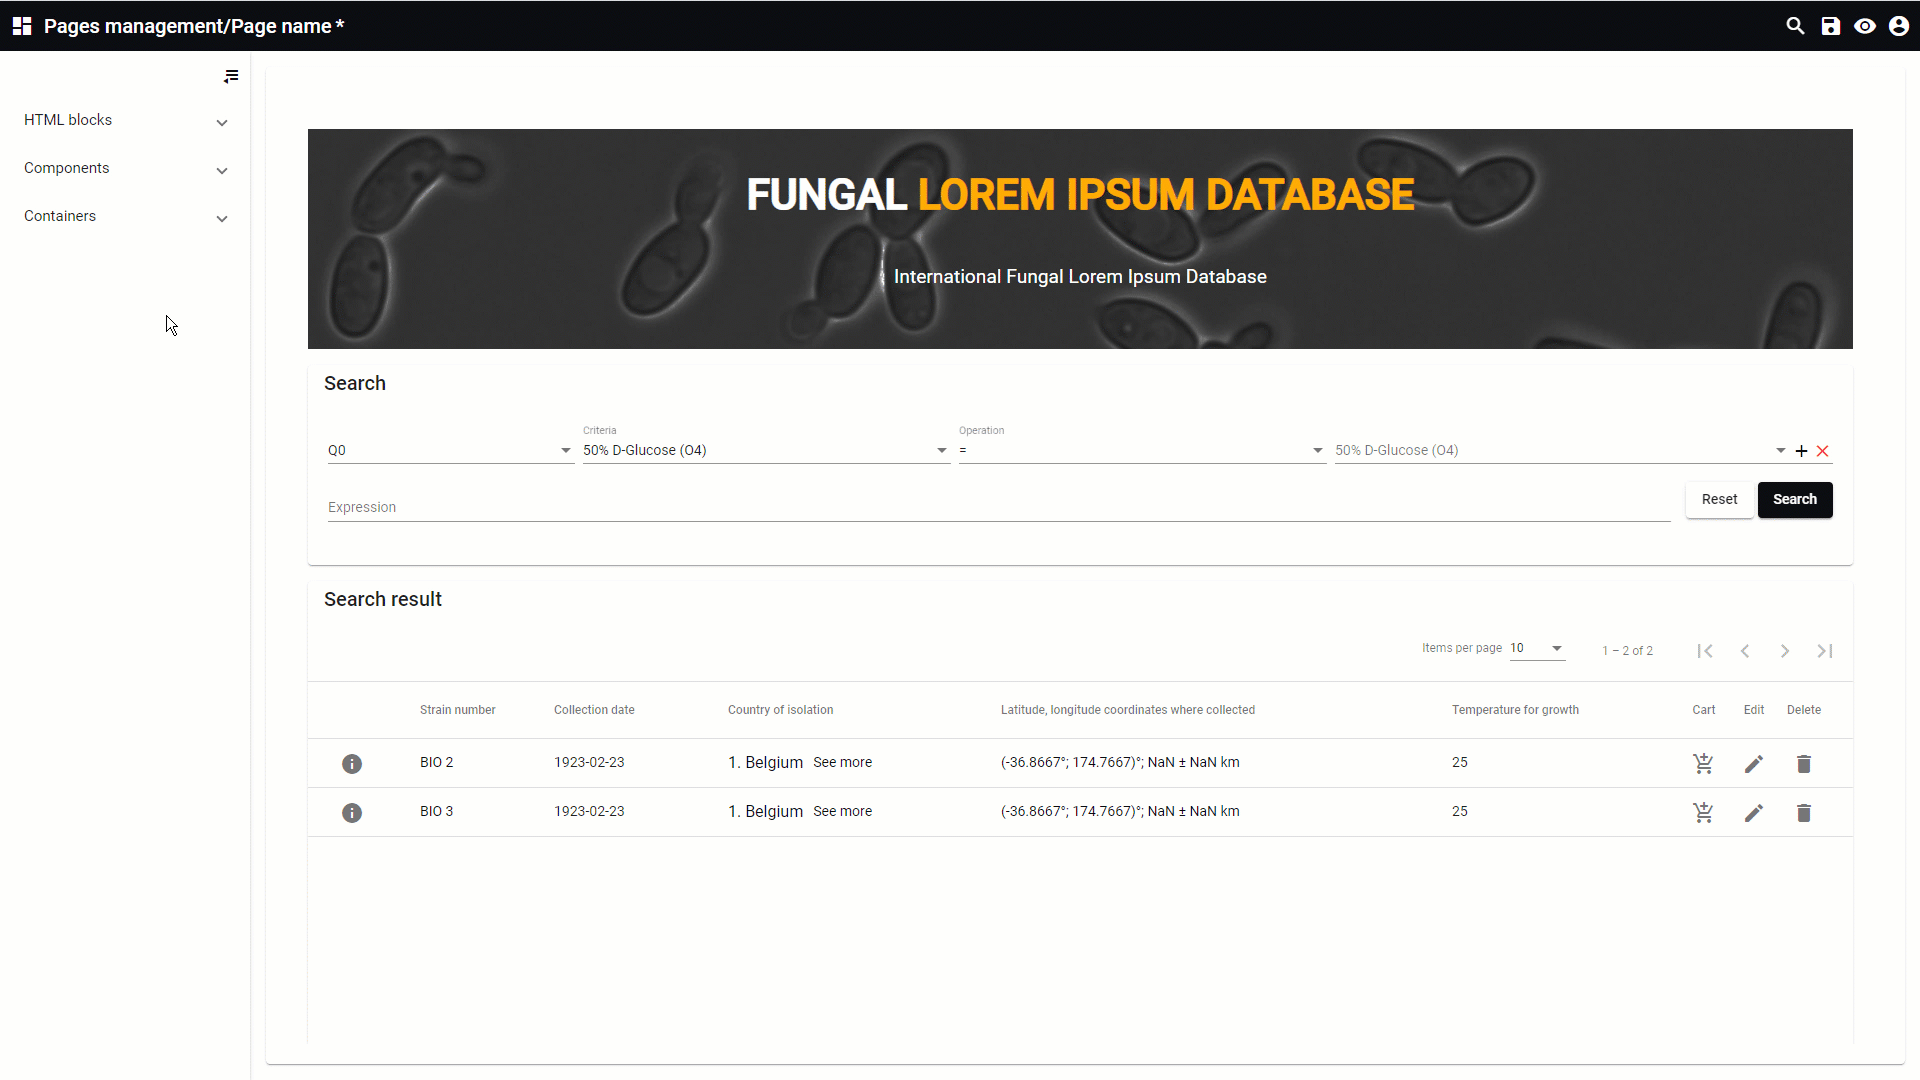Open the Criteria dropdown
The width and height of the screenshot is (1920, 1080).
pyautogui.click(x=765, y=451)
